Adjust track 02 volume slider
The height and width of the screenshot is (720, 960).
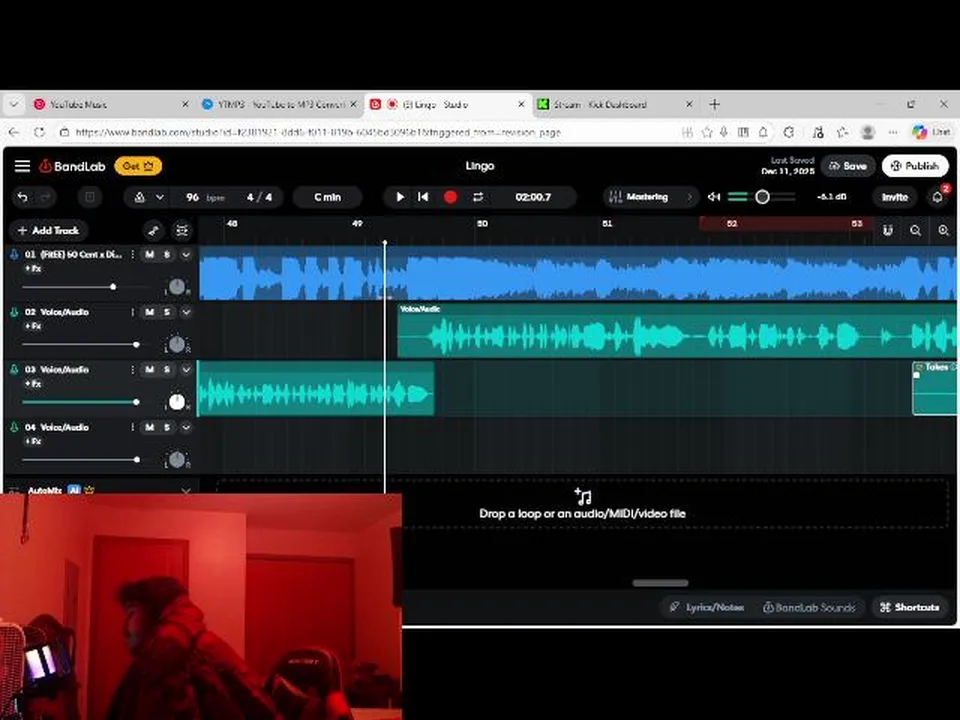pyautogui.click(x=137, y=344)
